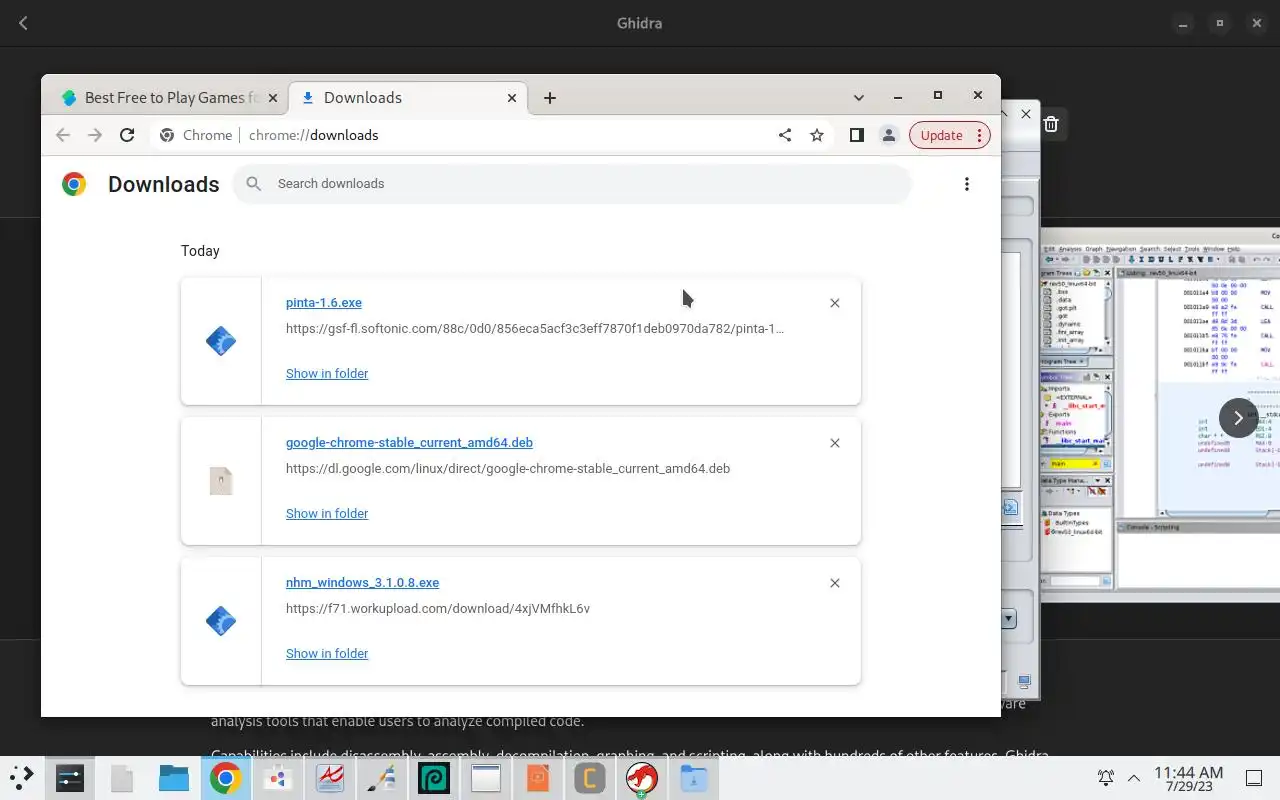Screen dimensions: 1280x800
Task: Click the share icon in the address bar
Action: pyautogui.click(x=785, y=135)
